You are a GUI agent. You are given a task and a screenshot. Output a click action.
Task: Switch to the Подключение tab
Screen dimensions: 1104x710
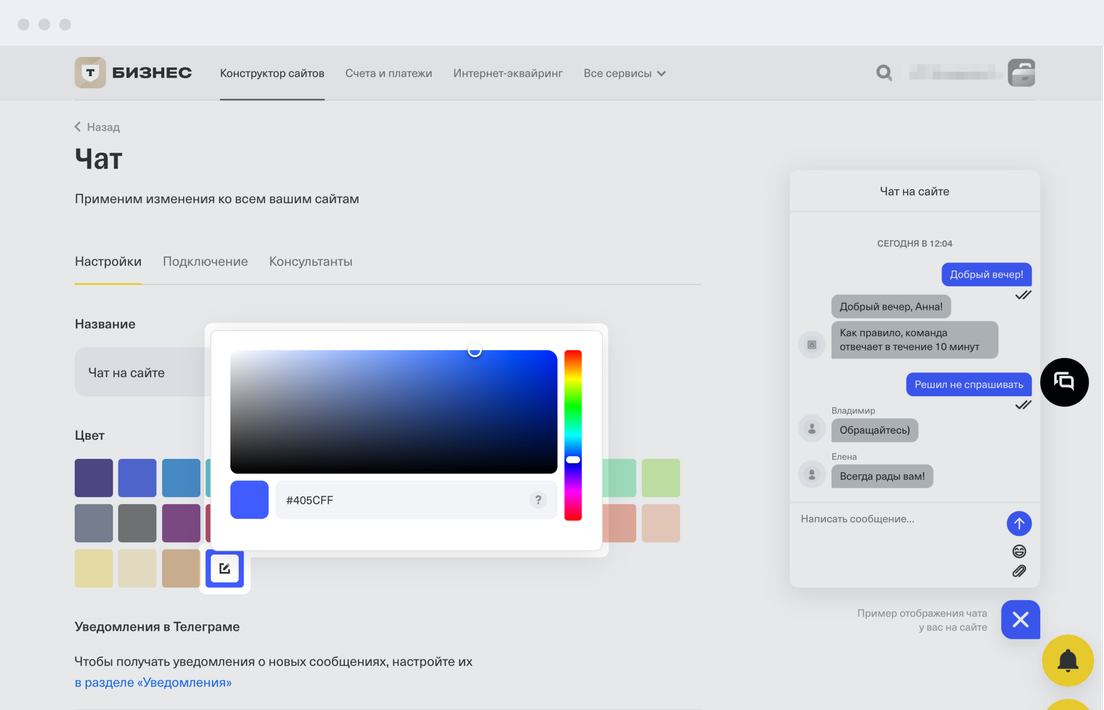[x=205, y=261]
